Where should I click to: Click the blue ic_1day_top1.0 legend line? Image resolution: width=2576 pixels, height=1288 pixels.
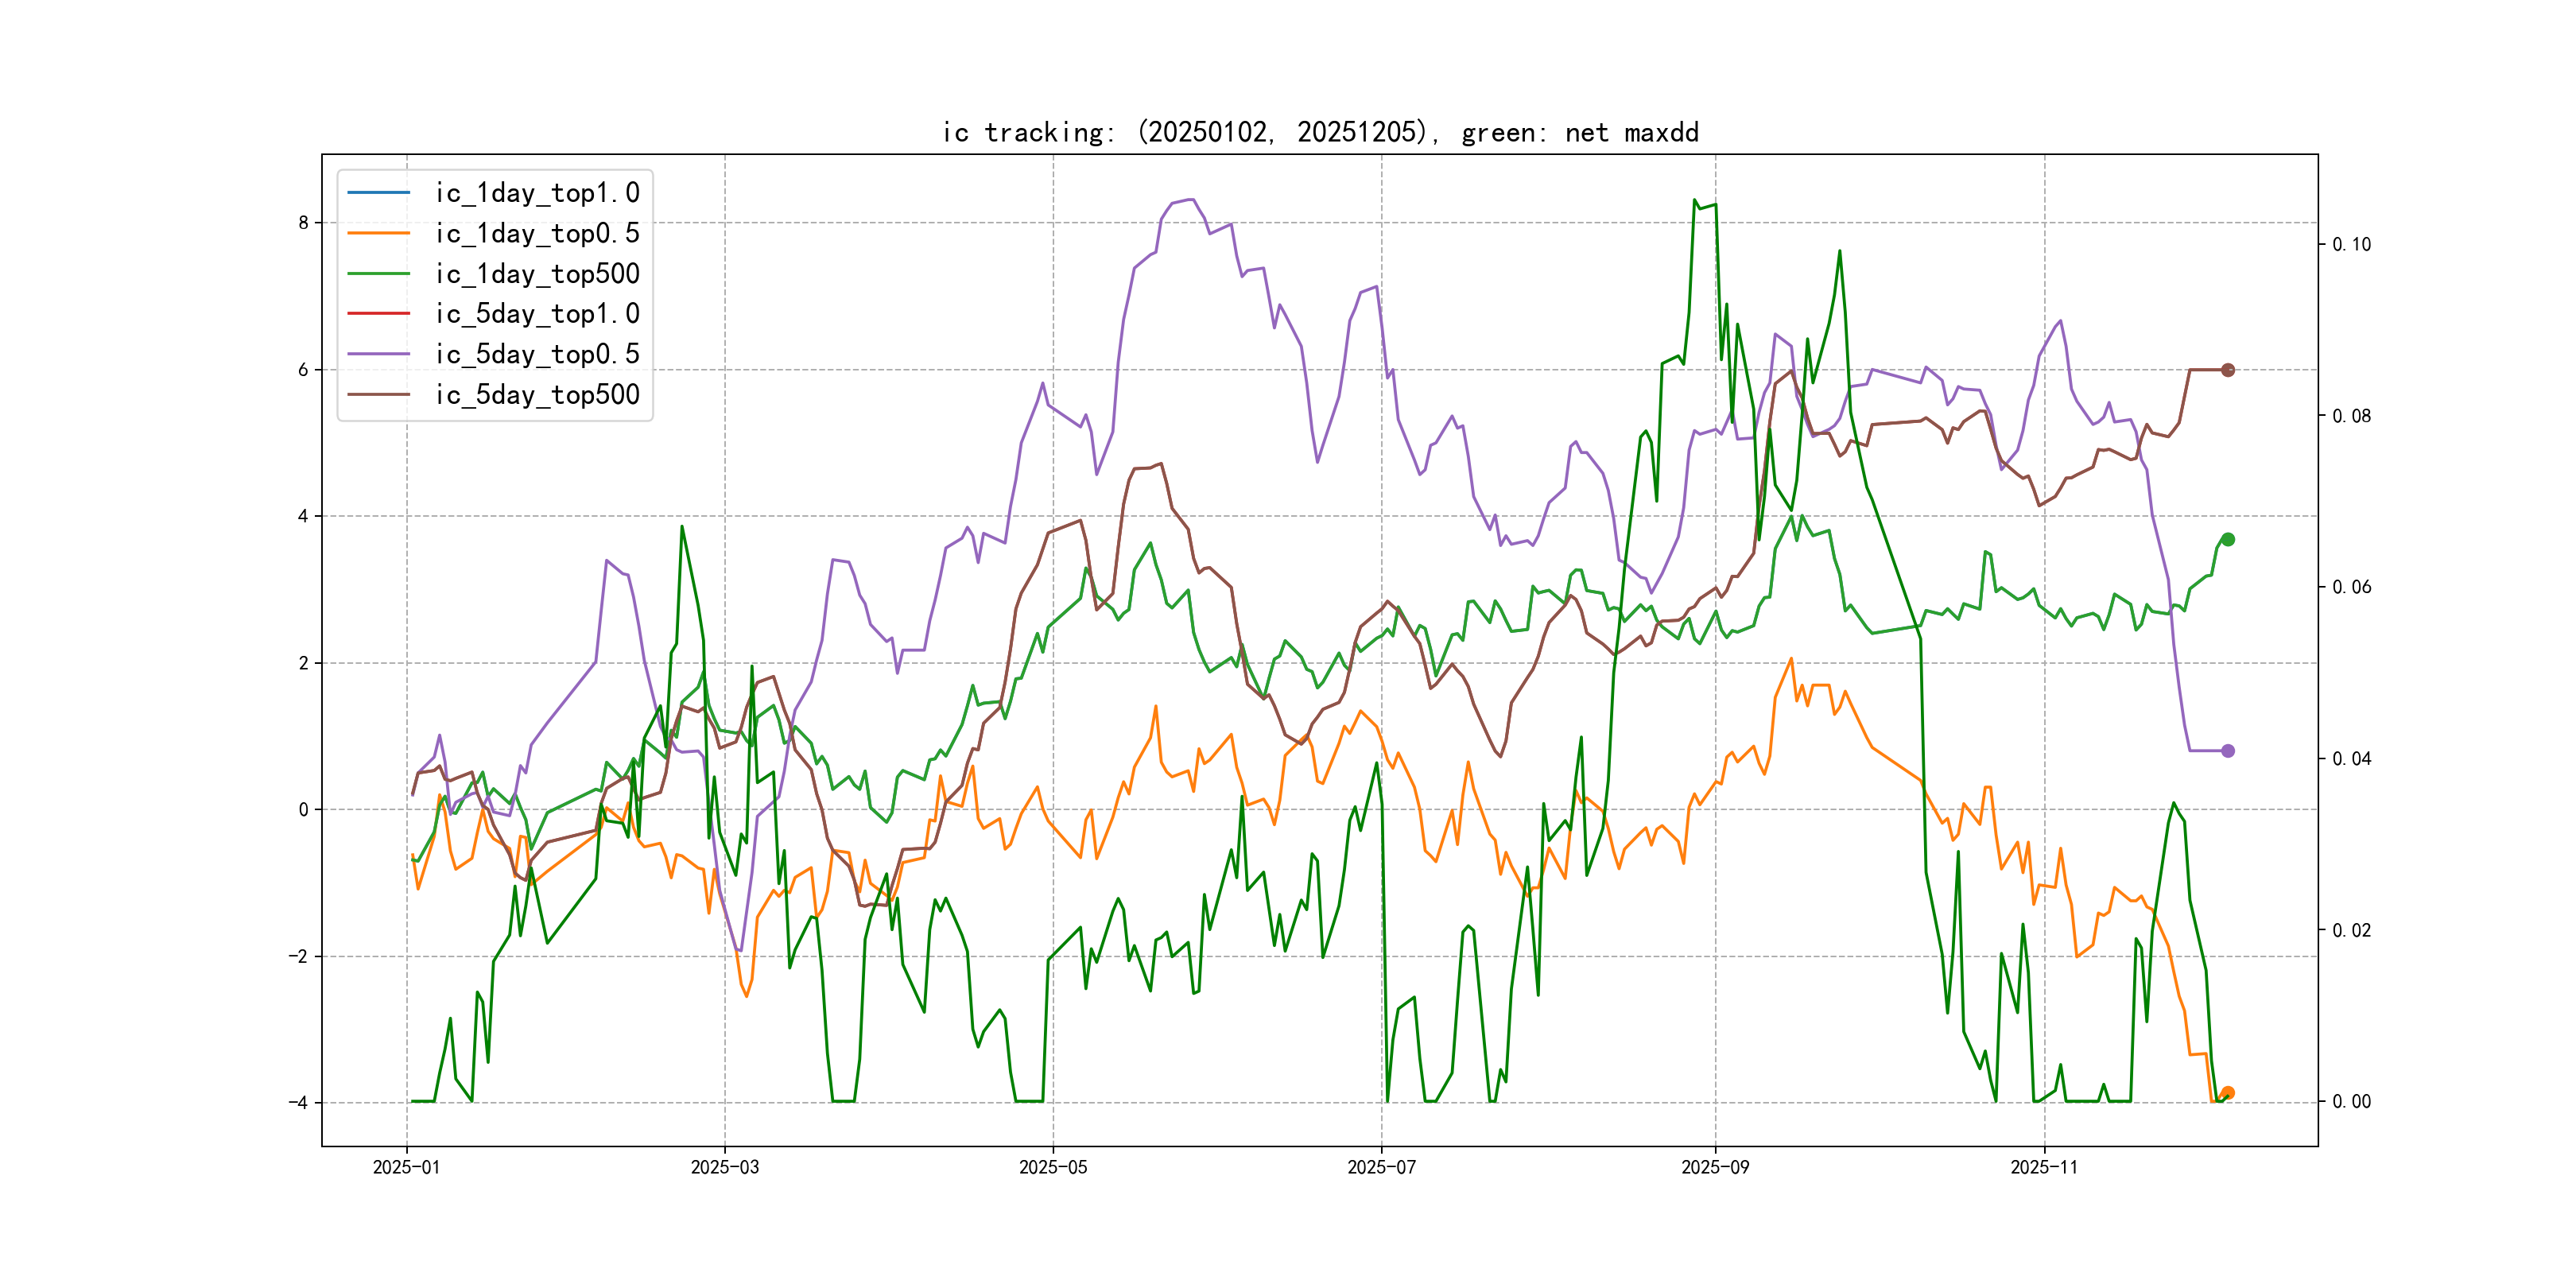click(x=378, y=192)
